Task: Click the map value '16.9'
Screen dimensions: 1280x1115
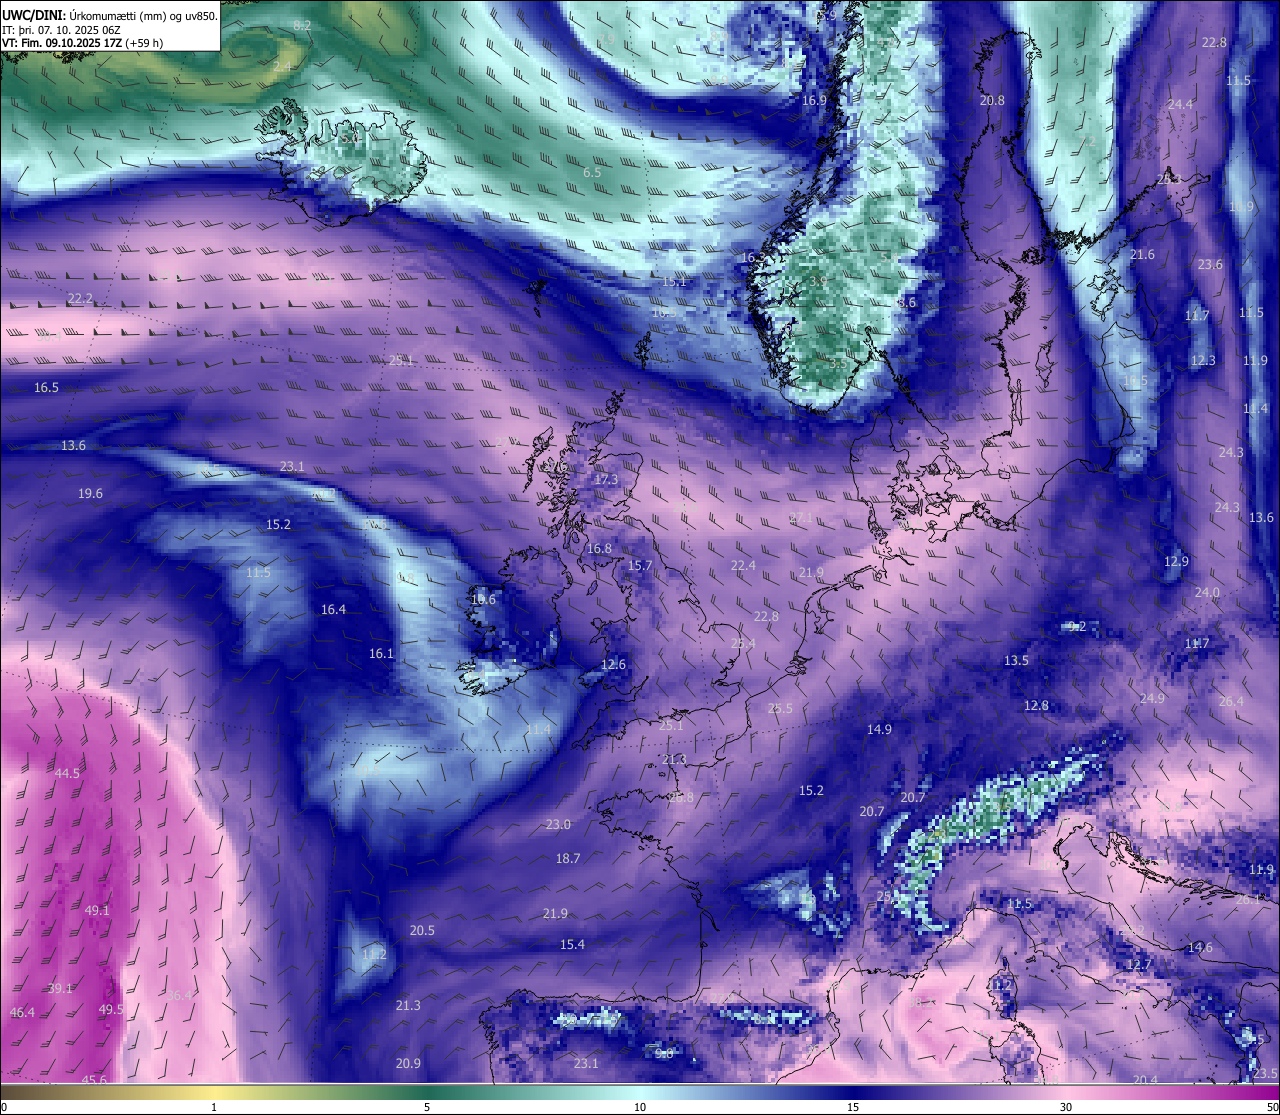Action: point(814,101)
